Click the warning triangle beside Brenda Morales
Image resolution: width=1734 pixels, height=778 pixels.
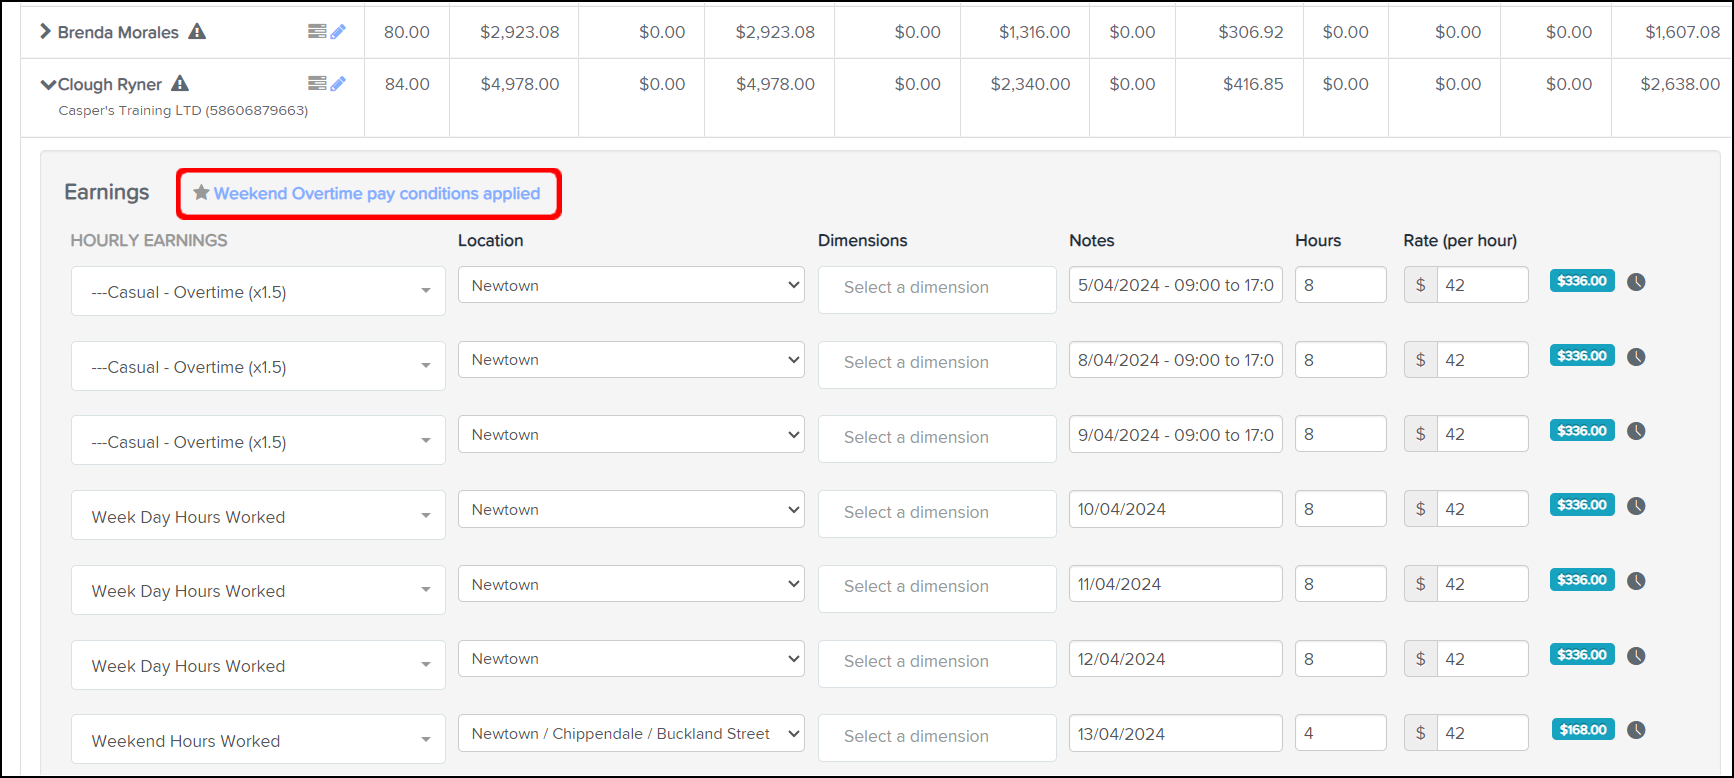tap(197, 32)
